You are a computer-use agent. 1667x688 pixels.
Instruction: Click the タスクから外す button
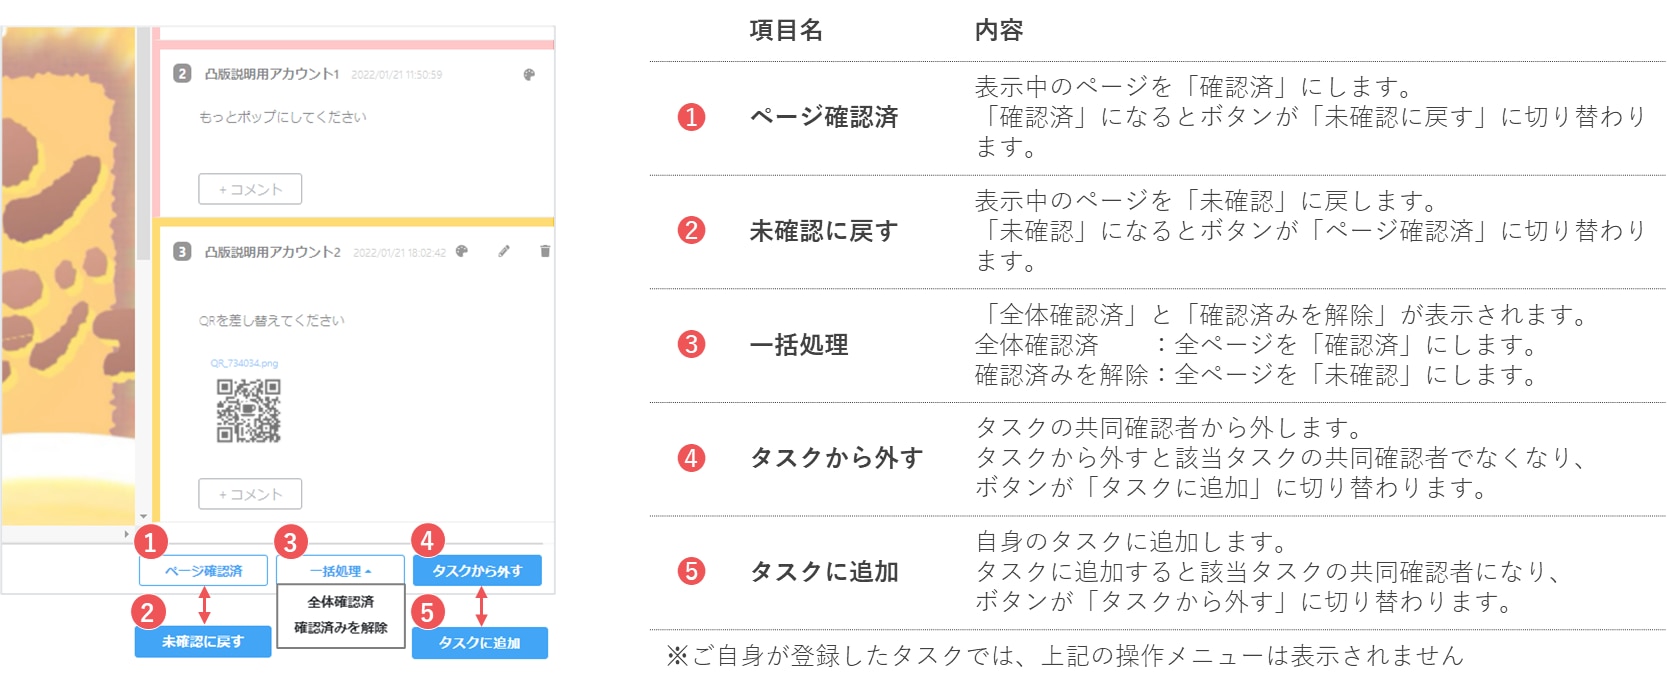[477, 571]
